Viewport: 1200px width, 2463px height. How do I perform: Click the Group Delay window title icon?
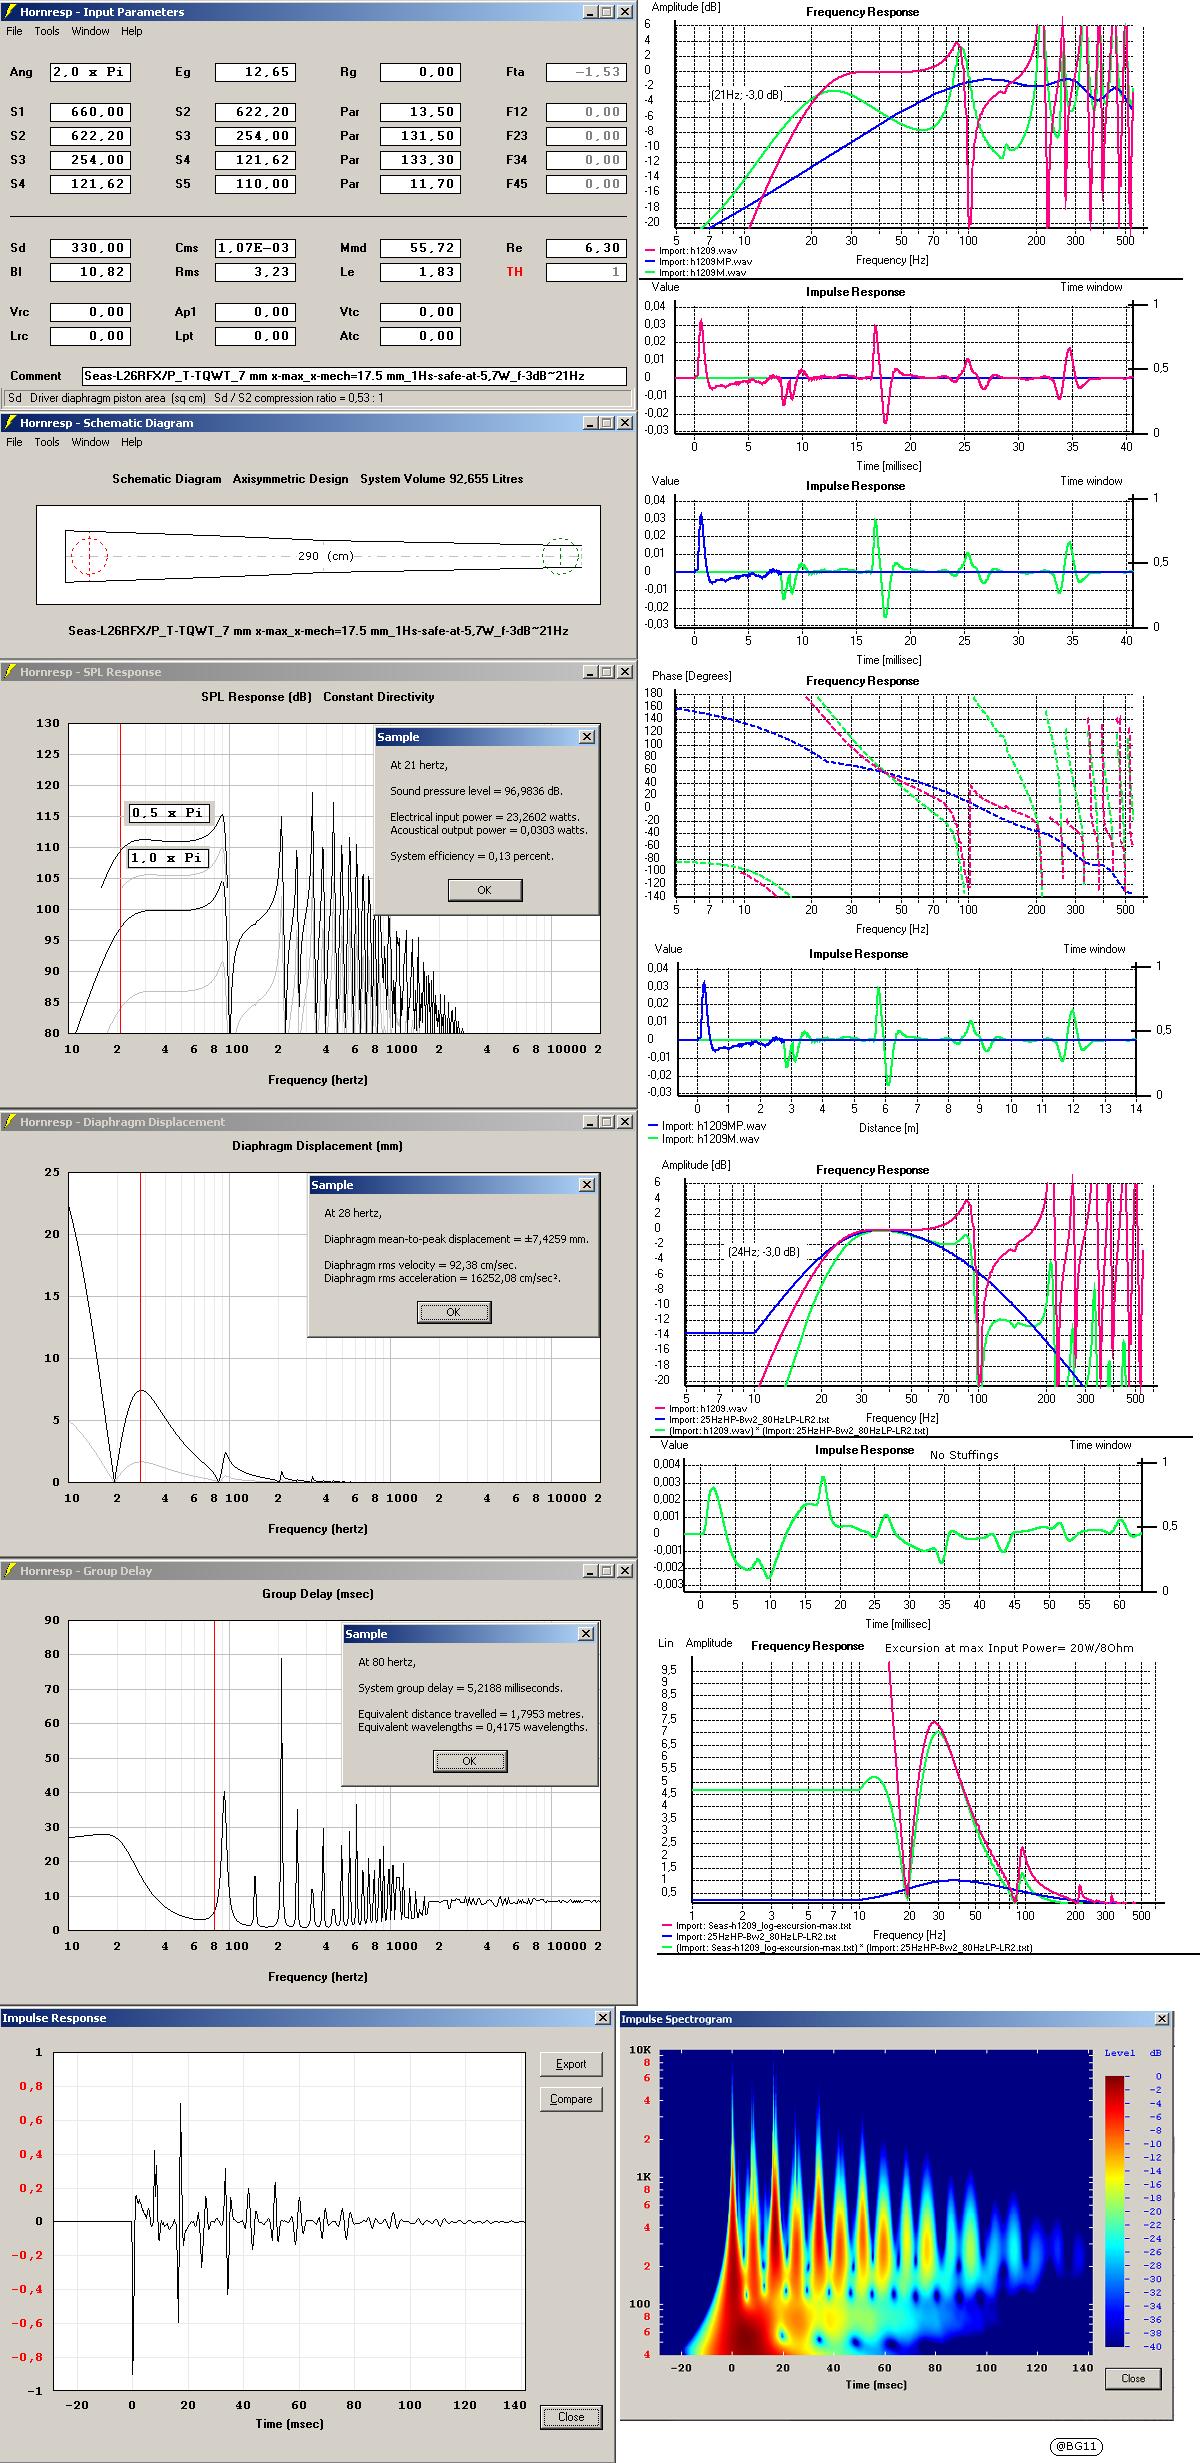coord(10,1571)
